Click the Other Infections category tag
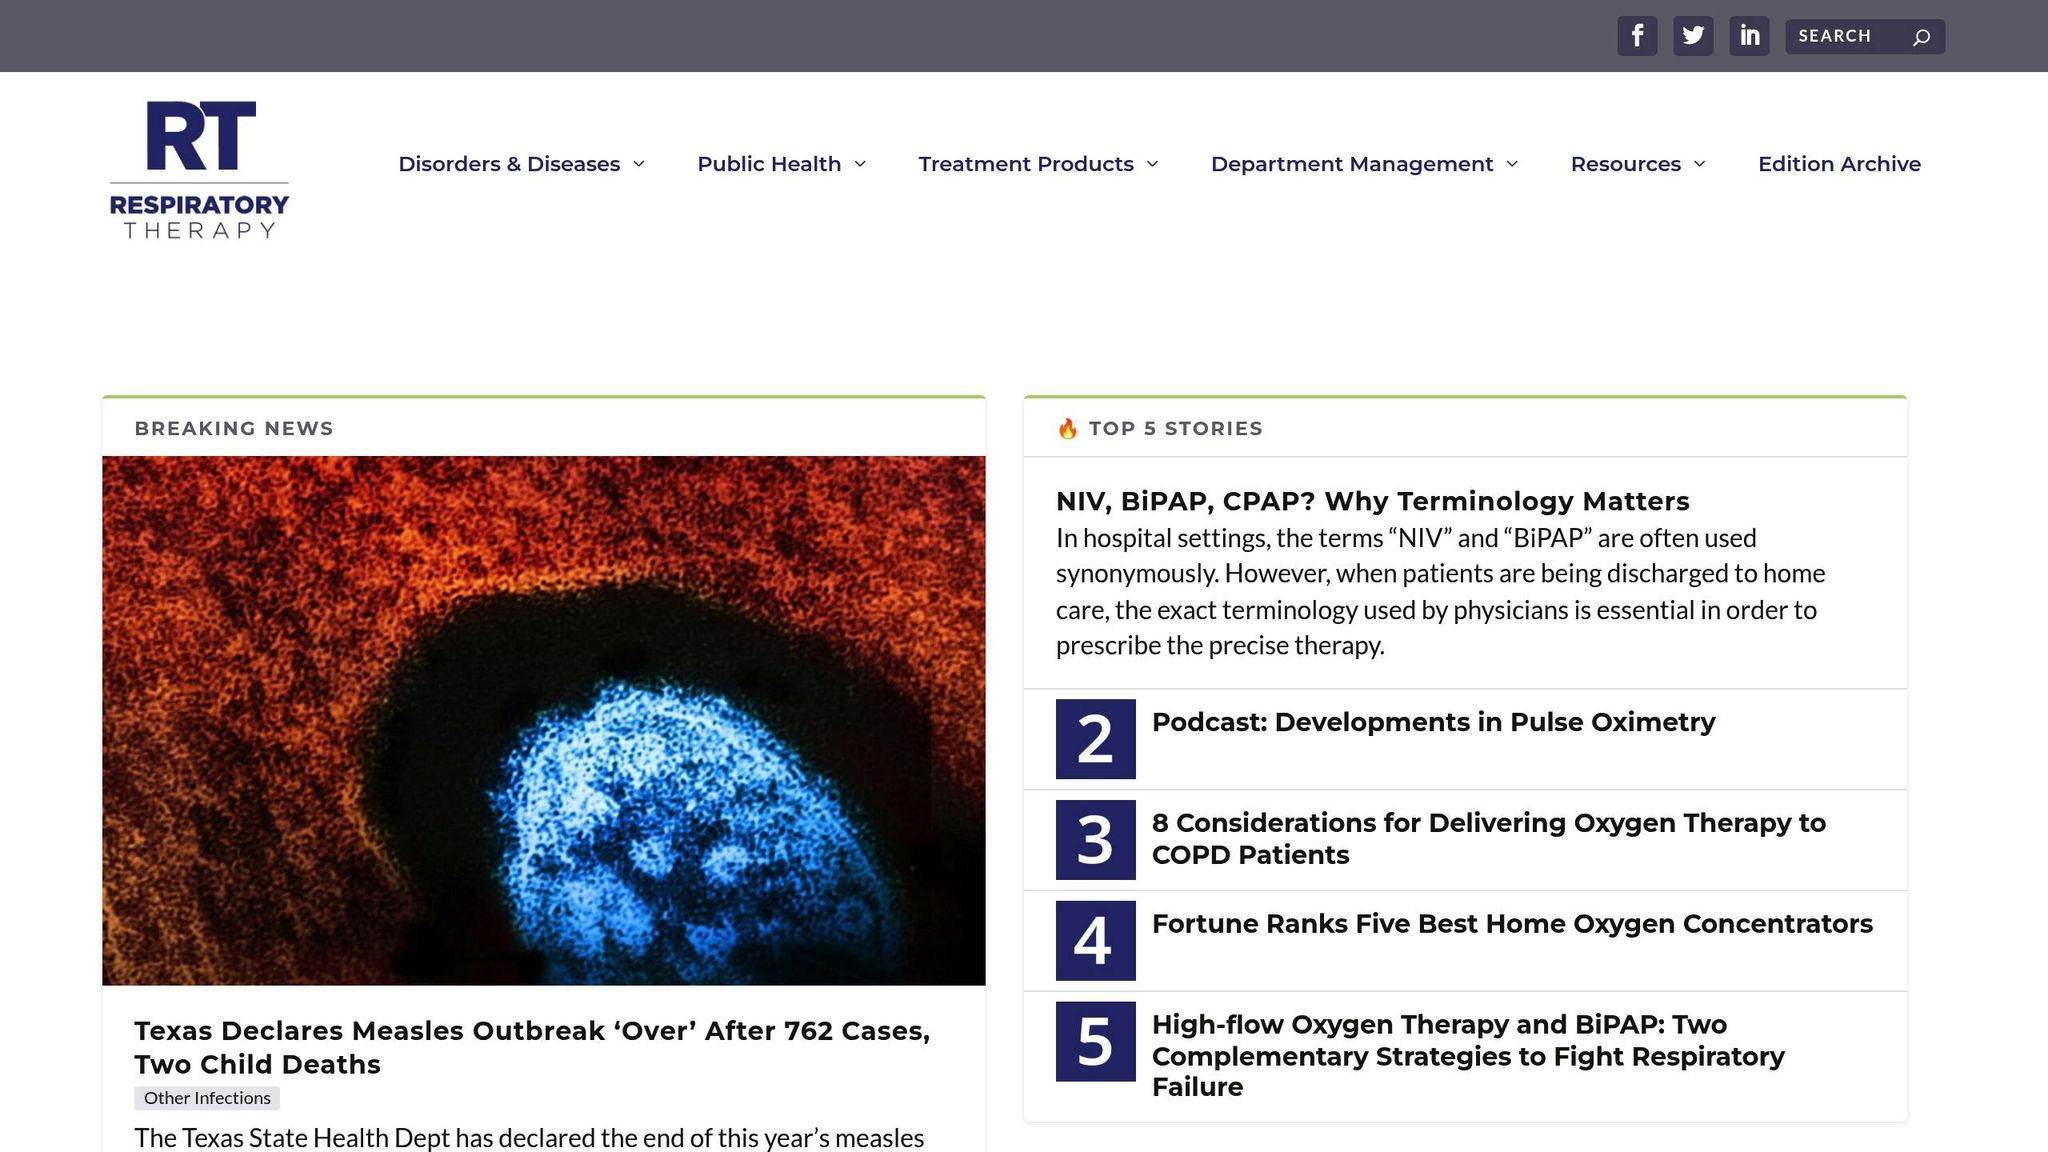 tap(207, 1098)
